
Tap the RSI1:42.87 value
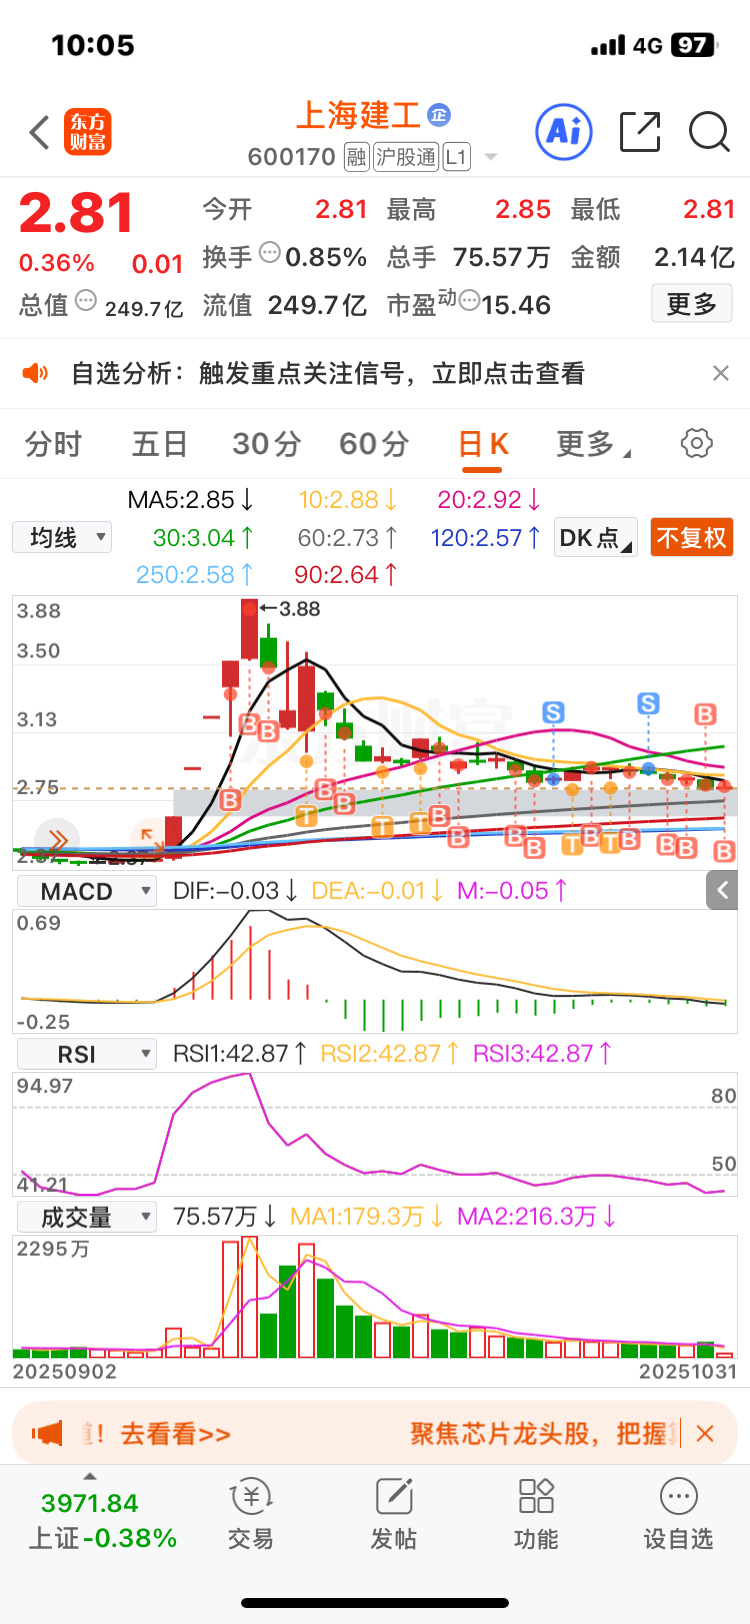(240, 1053)
